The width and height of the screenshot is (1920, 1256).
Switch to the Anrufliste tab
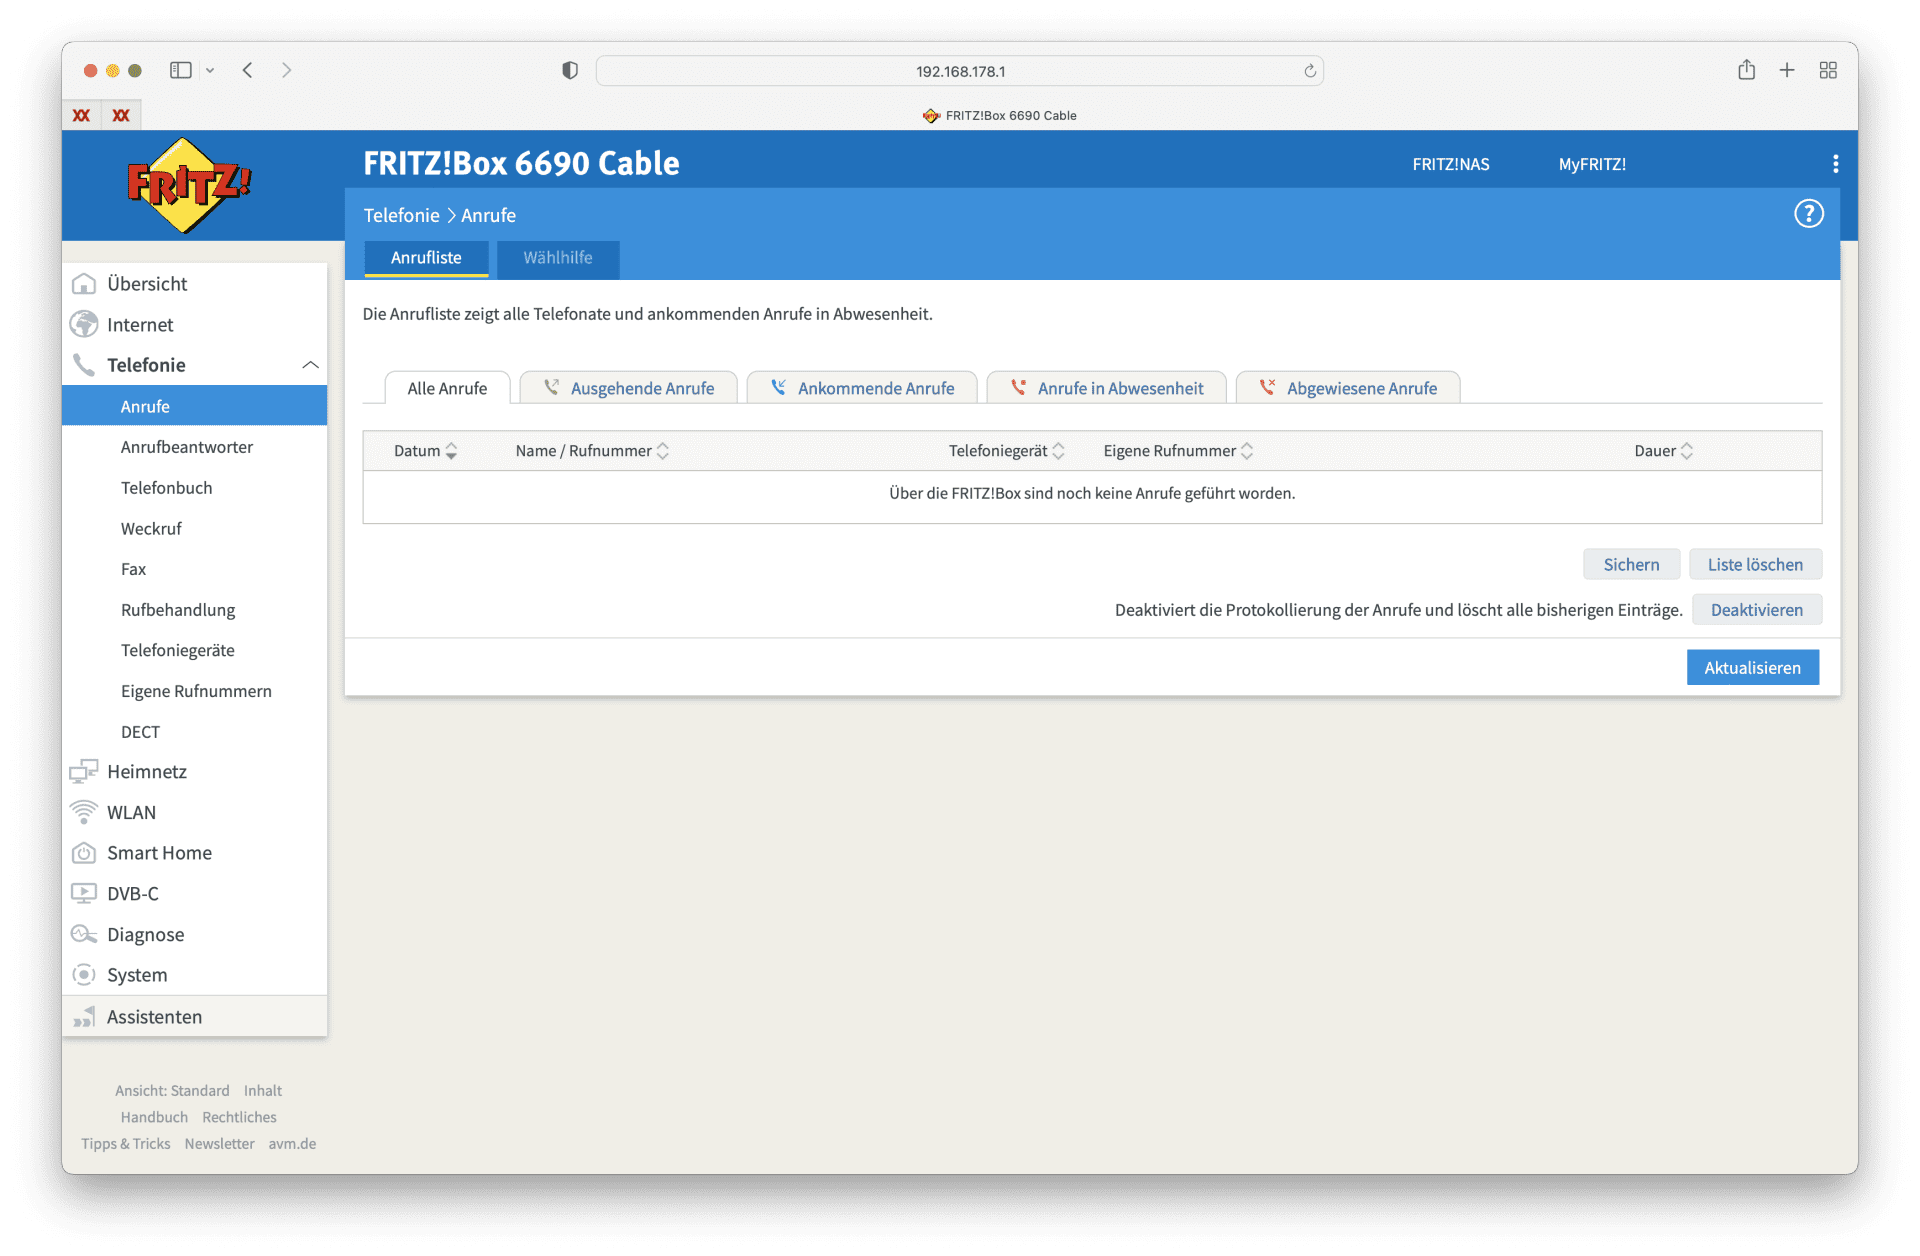426,258
